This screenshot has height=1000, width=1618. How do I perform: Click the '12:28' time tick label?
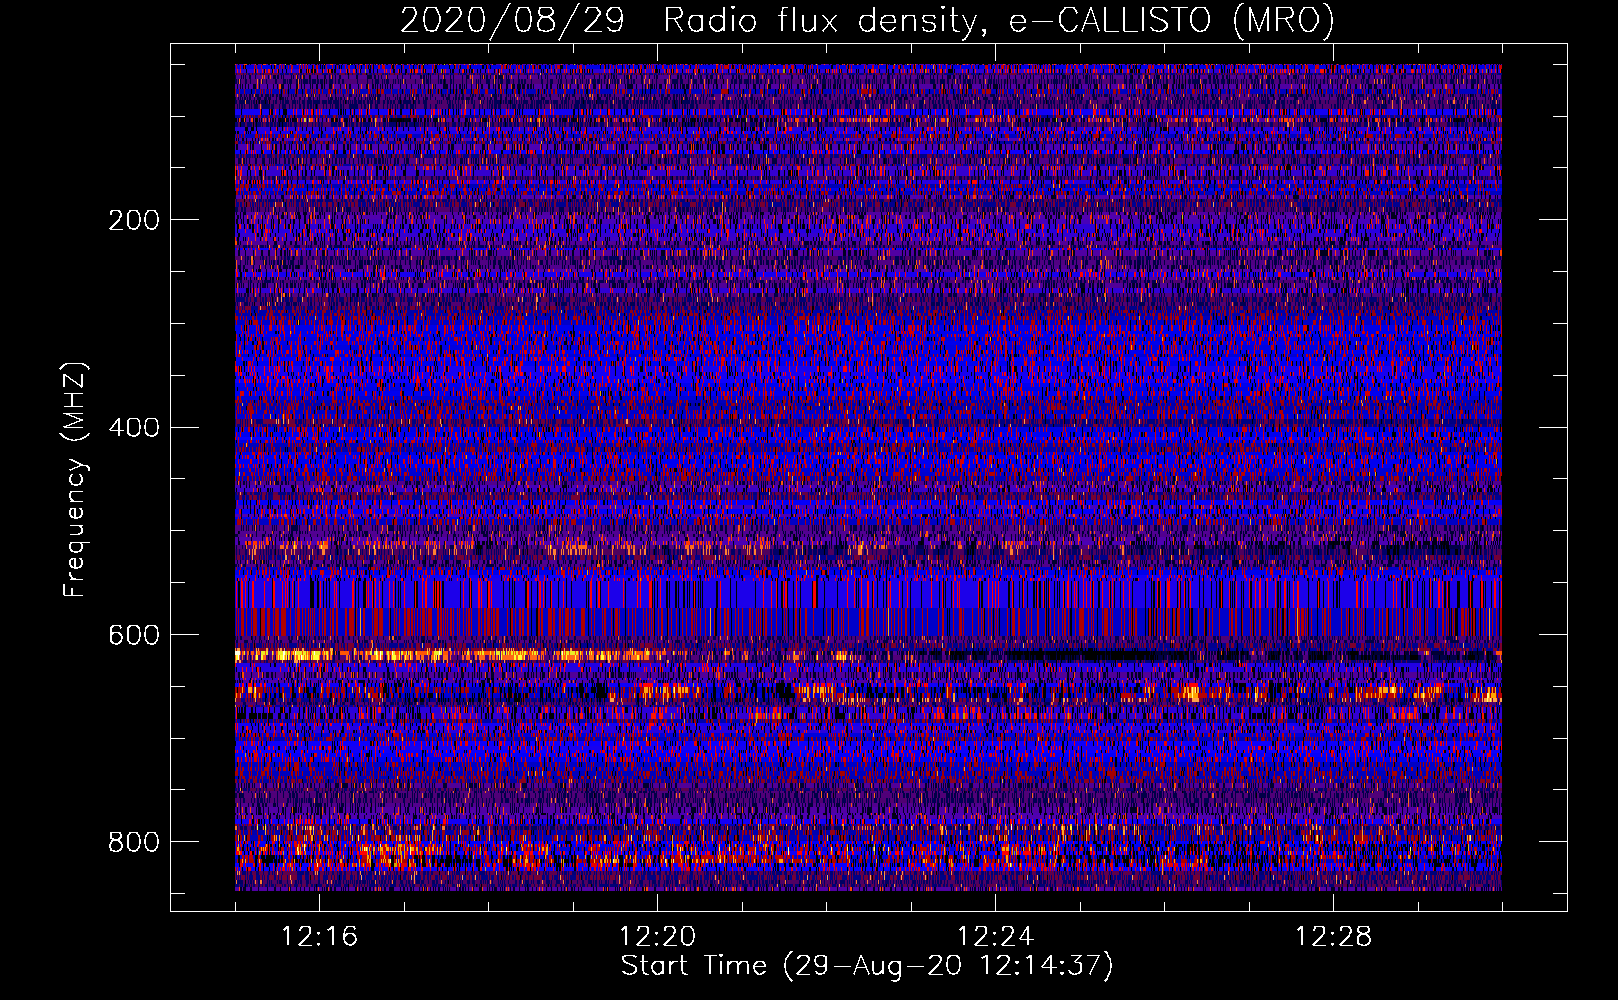coord(1333,937)
